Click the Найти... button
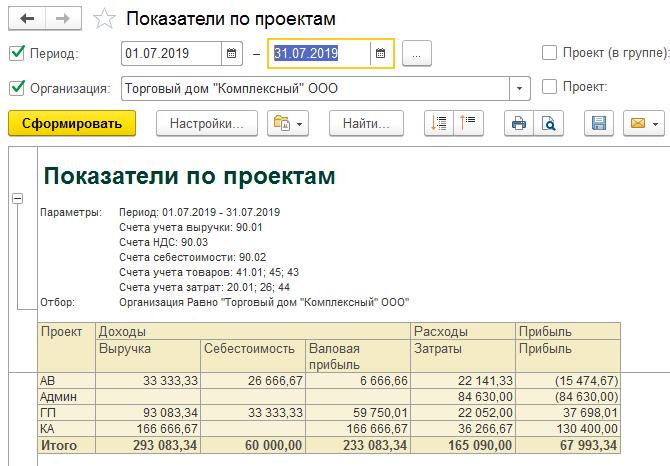The height and width of the screenshot is (466, 670). (x=366, y=123)
